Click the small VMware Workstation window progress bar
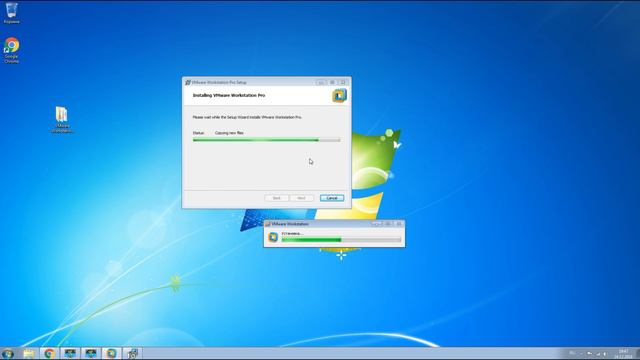Viewport: 640px width, 360px height. 341,240
